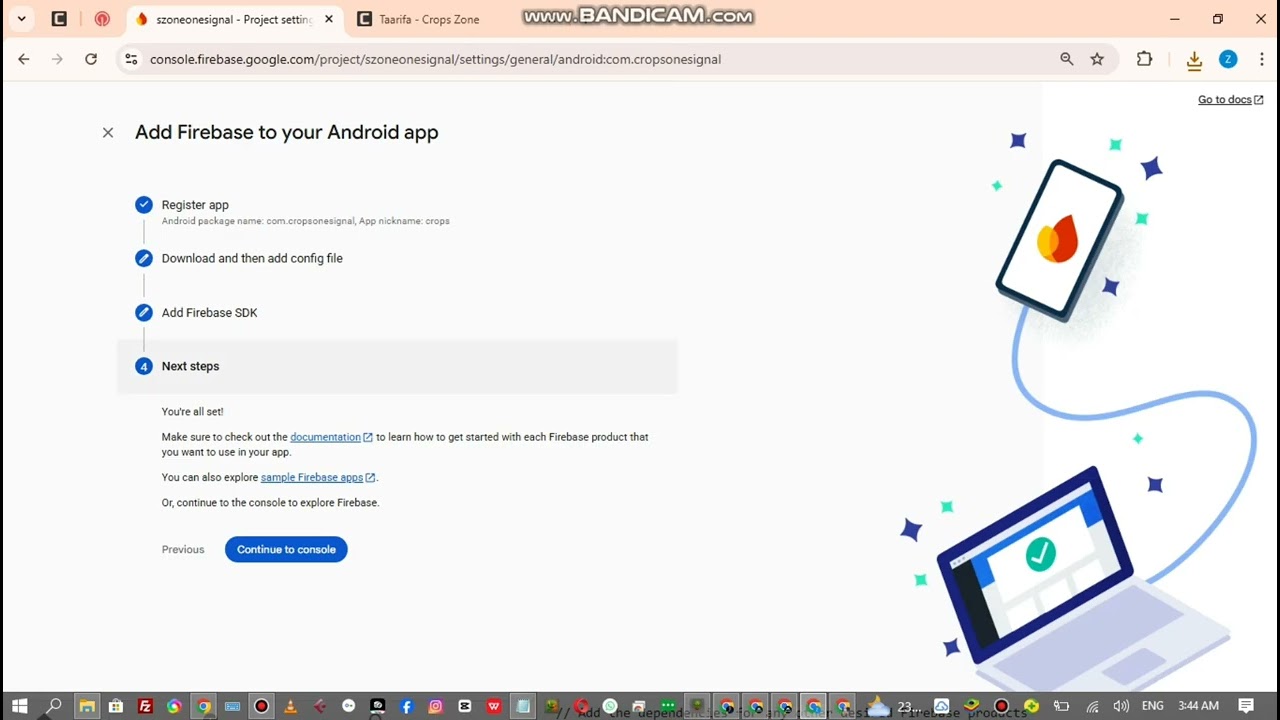
Task: Click the ENG language indicator
Action: pyautogui.click(x=1153, y=706)
